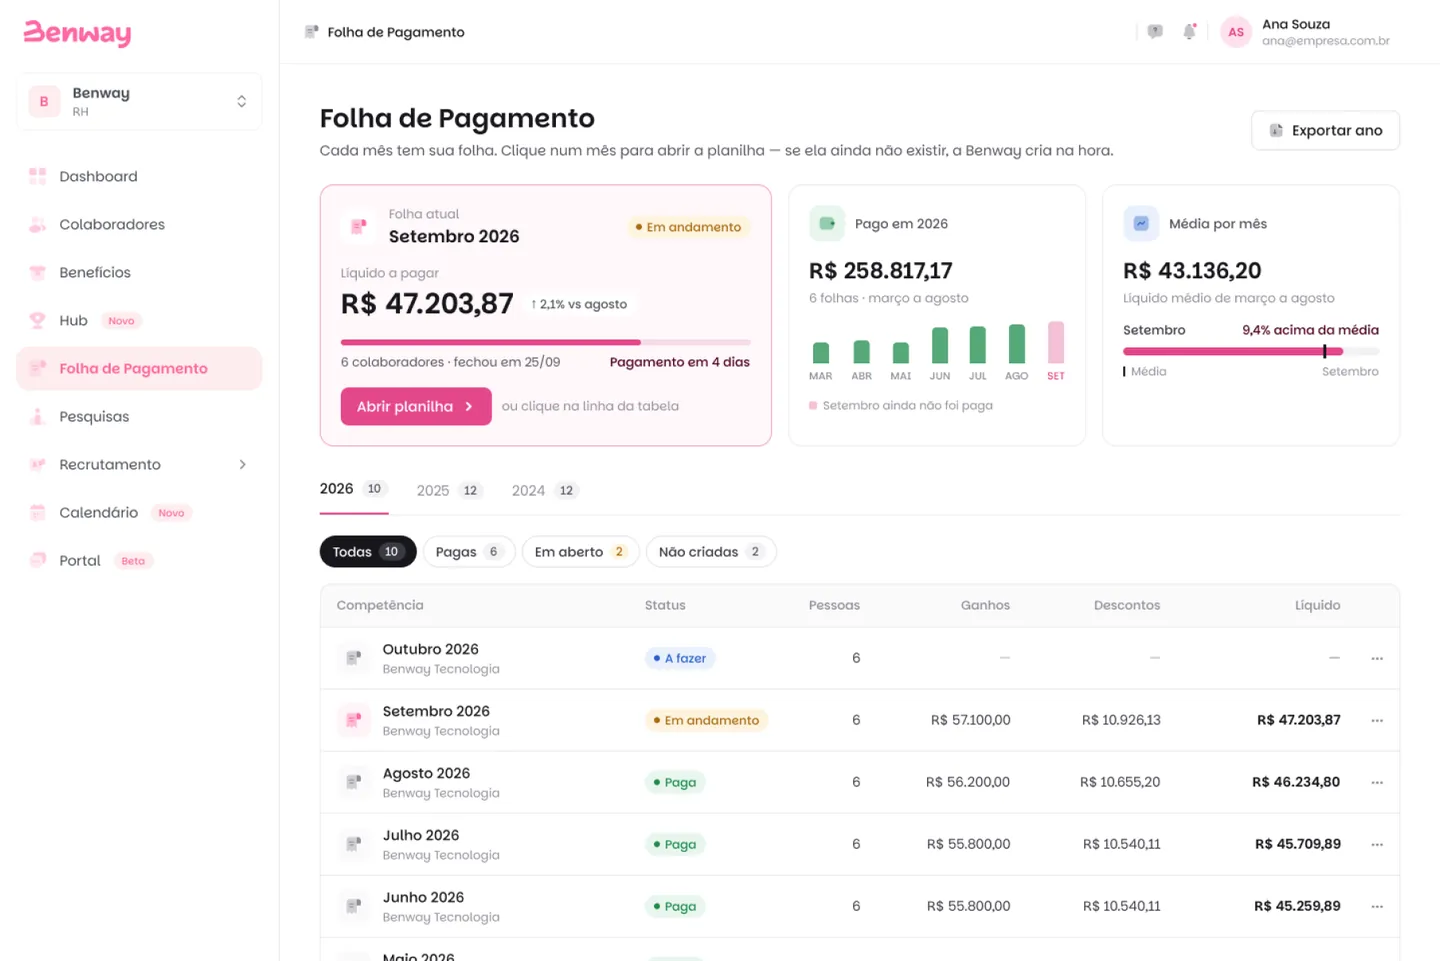1440x961 pixels.
Task: Open the Benway RH workspace switcher
Action: 139,101
